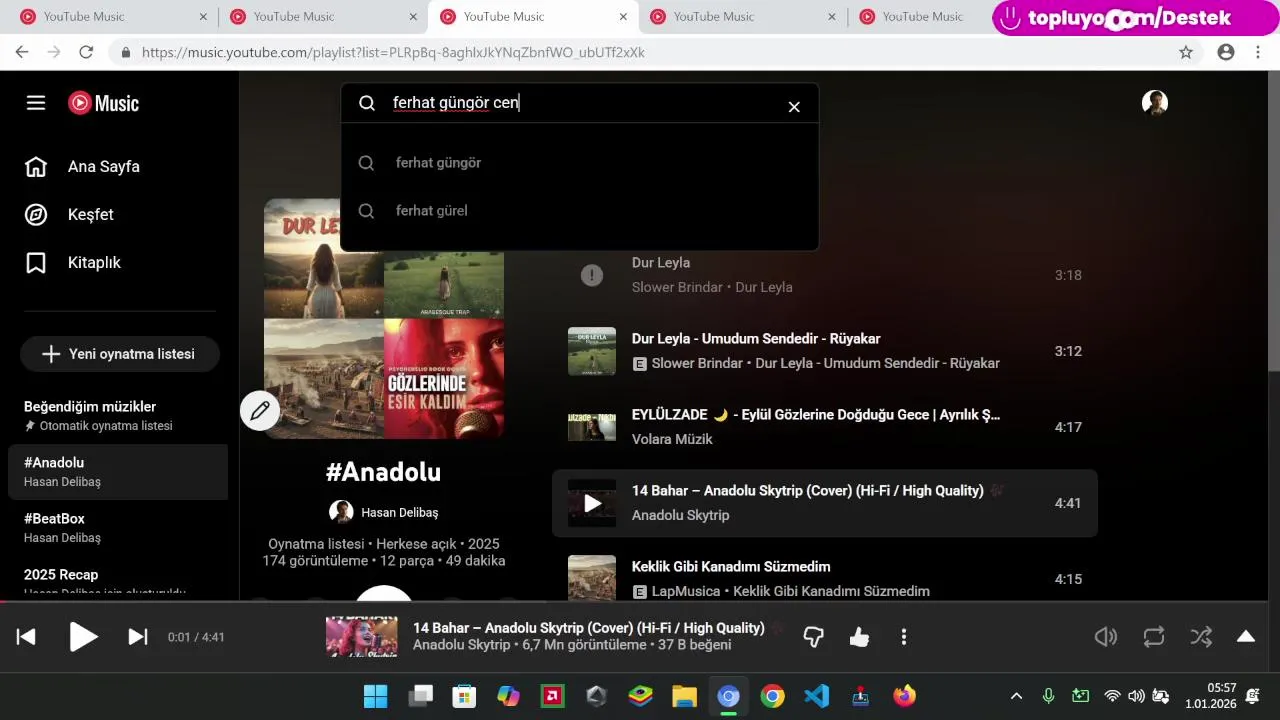Dislike the current song
The height and width of the screenshot is (720, 1280).
pyautogui.click(x=813, y=637)
